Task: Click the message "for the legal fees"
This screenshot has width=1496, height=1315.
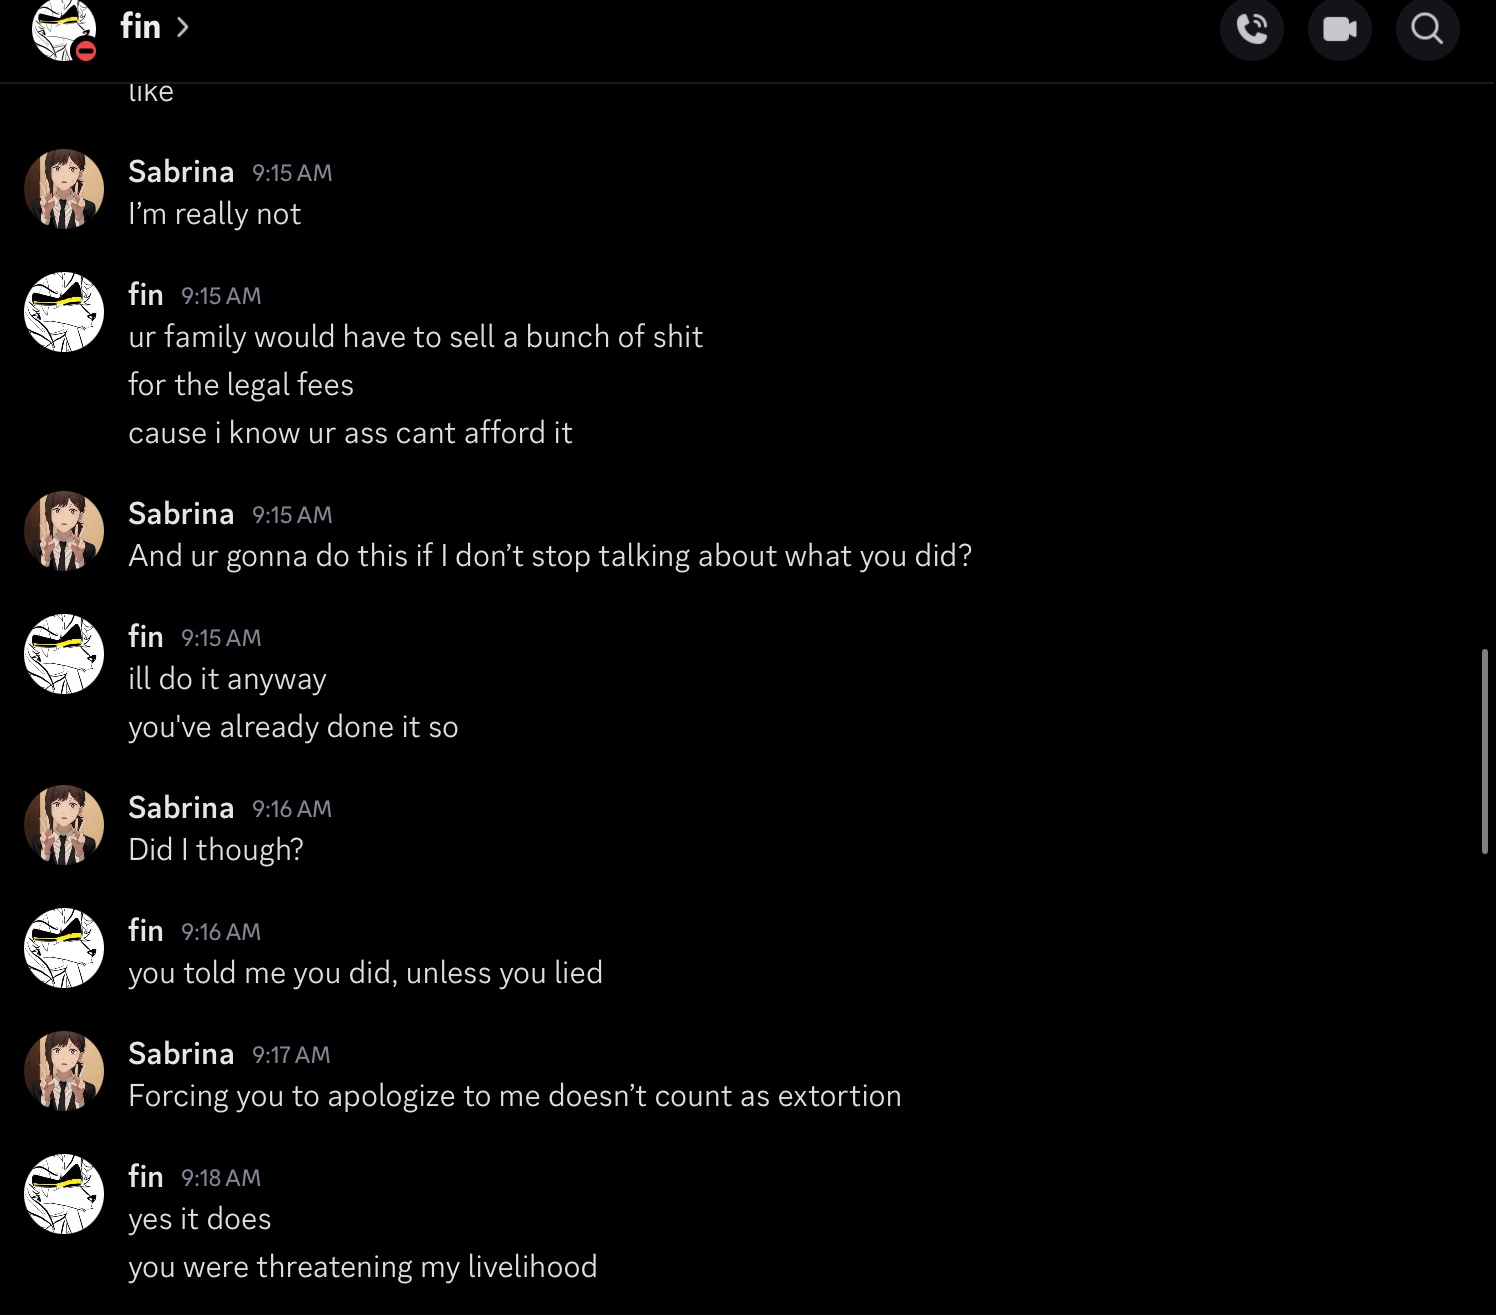Action: (241, 385)
